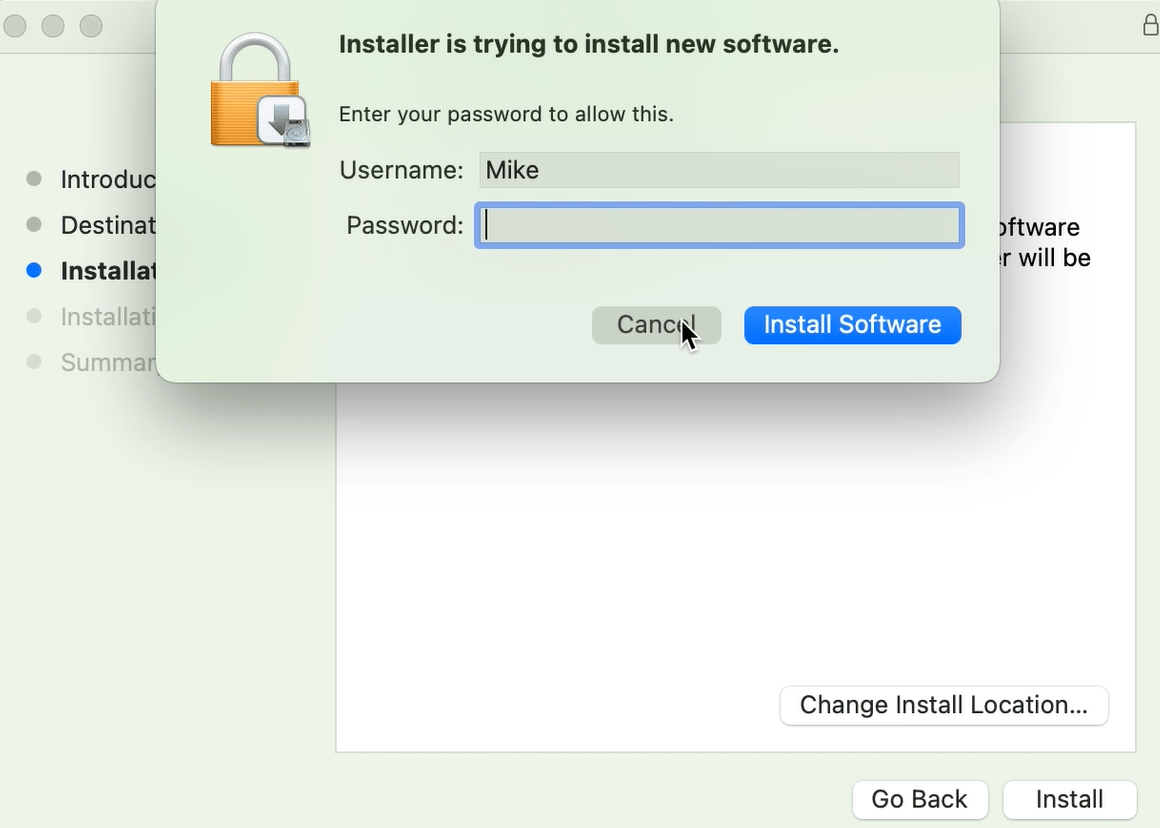Image resolution: width=1160 pixels, height=828 pixels.
Task: Click the small padlock in the title bar
Action: pyautogui.click(x=1150, y=26)
